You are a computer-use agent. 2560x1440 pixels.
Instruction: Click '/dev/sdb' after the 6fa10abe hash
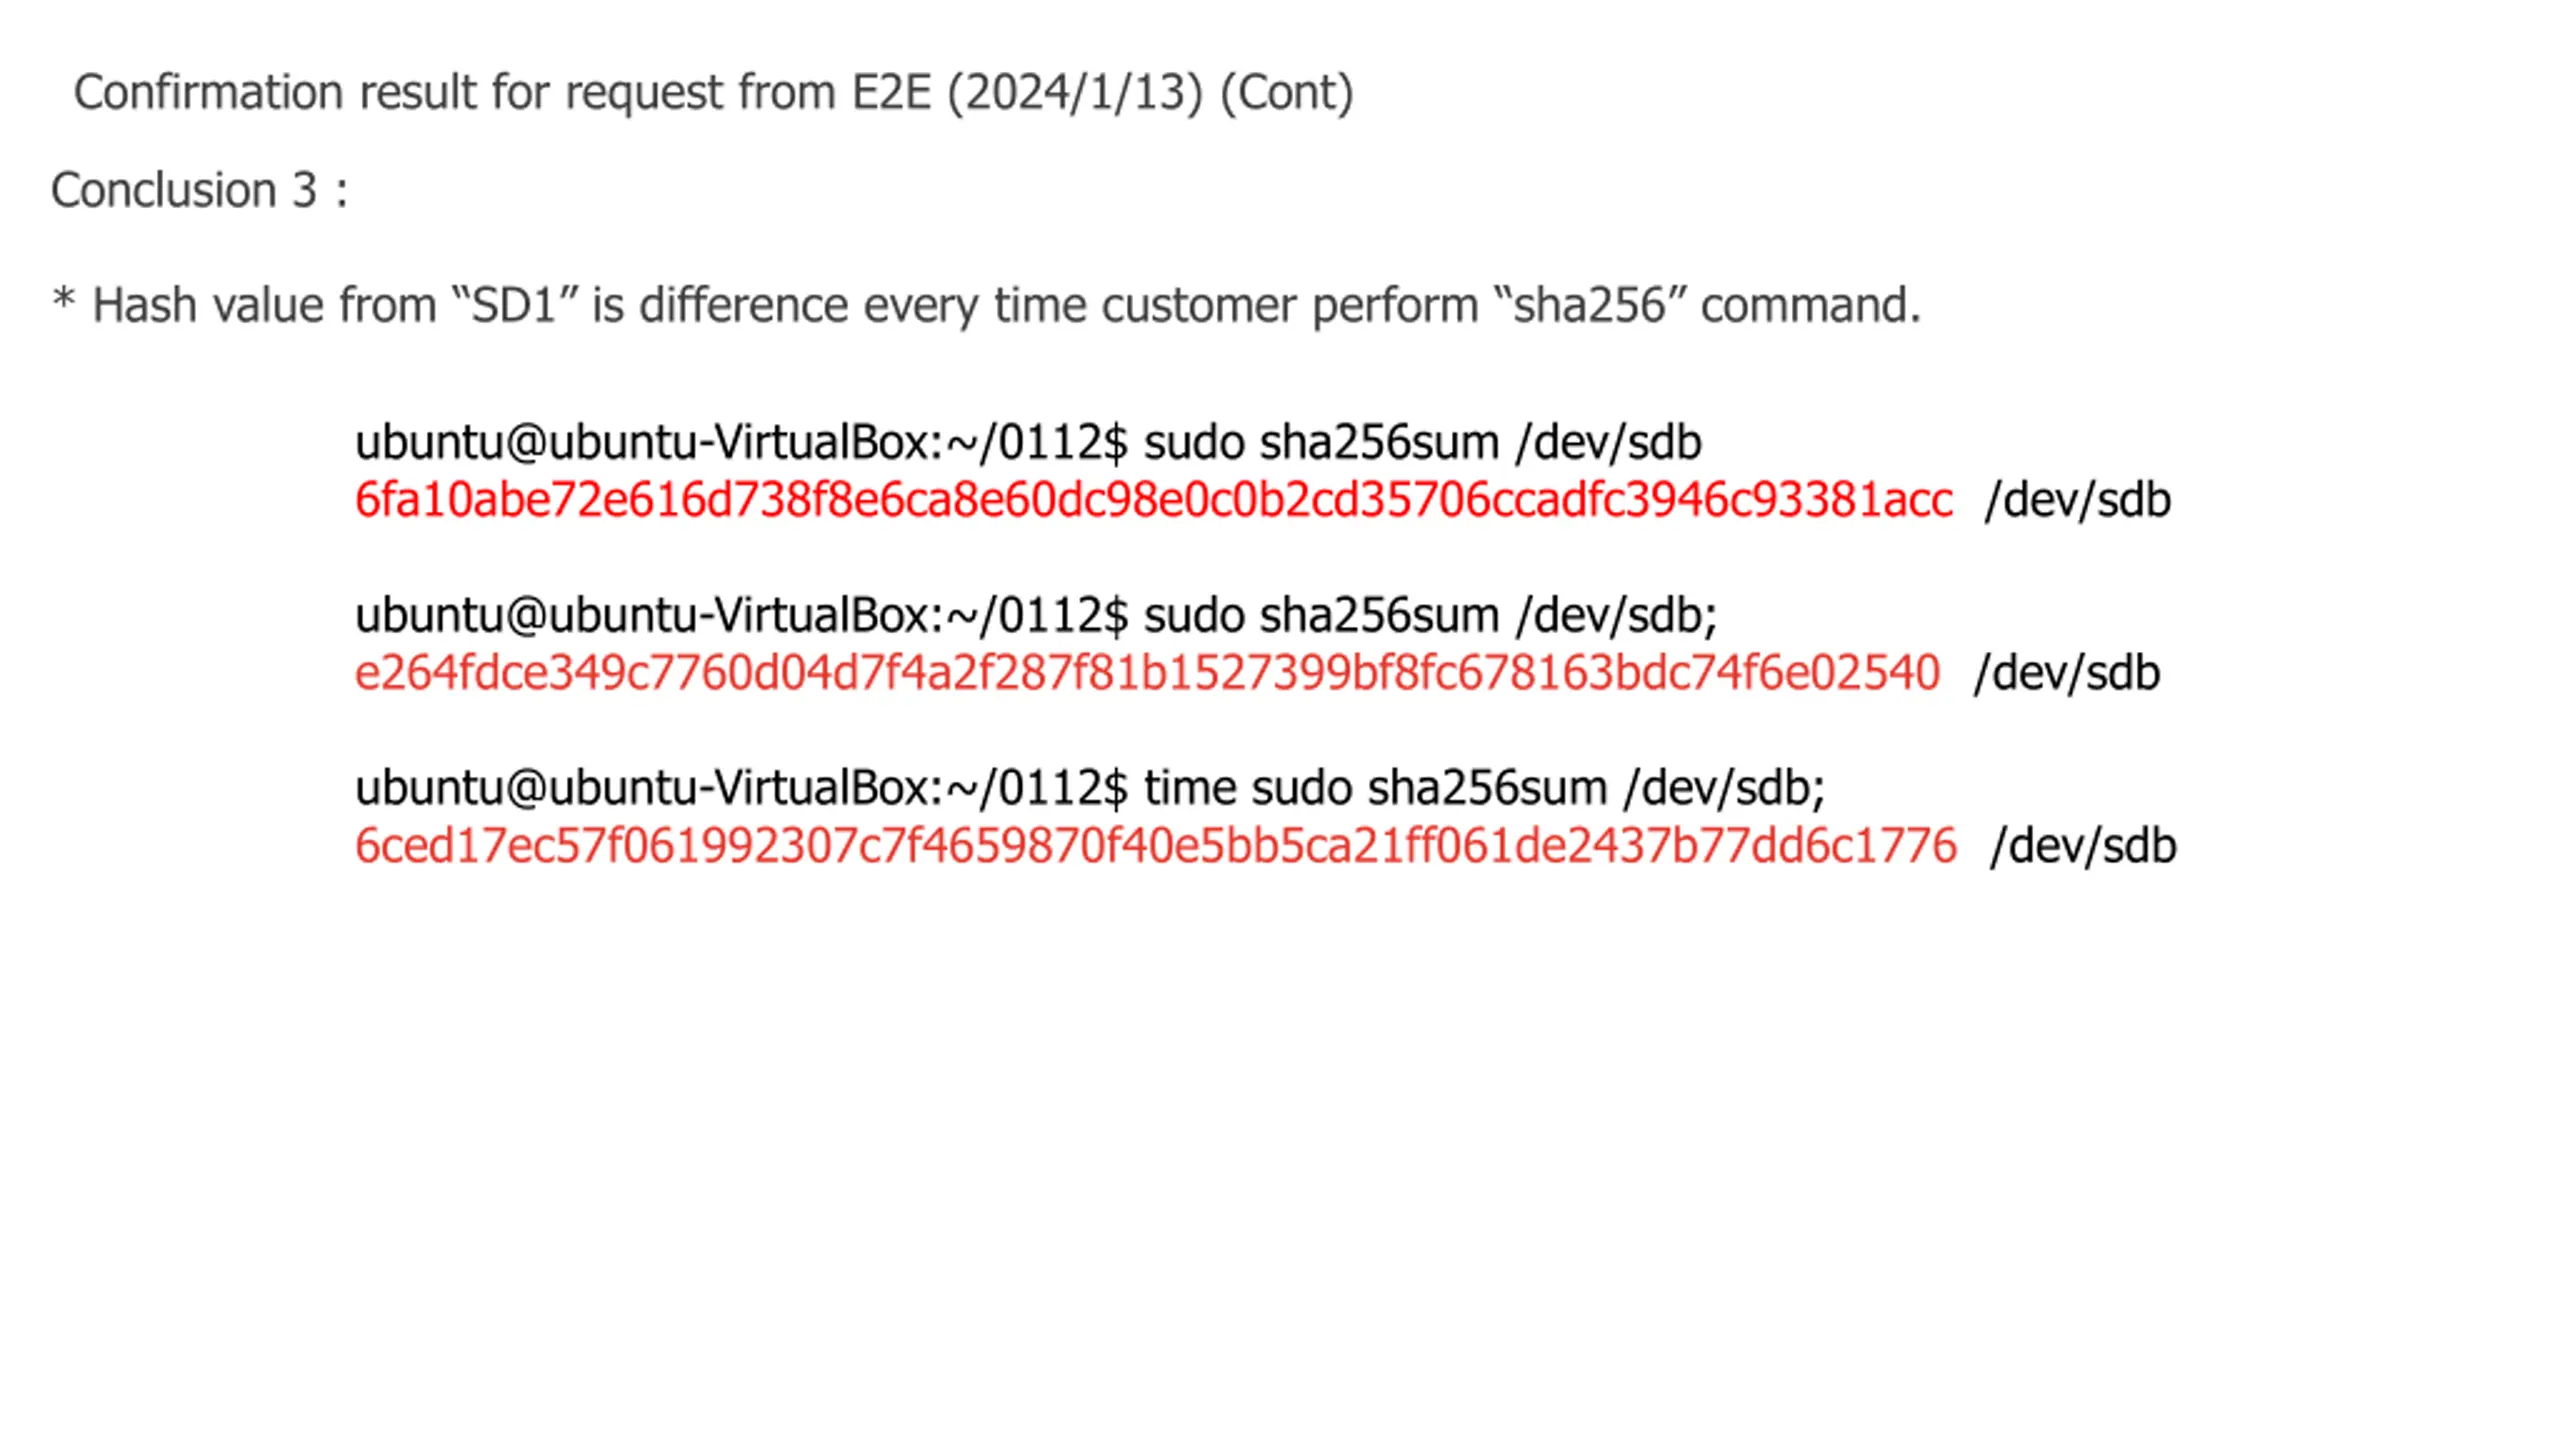[x=2078, y=500]
